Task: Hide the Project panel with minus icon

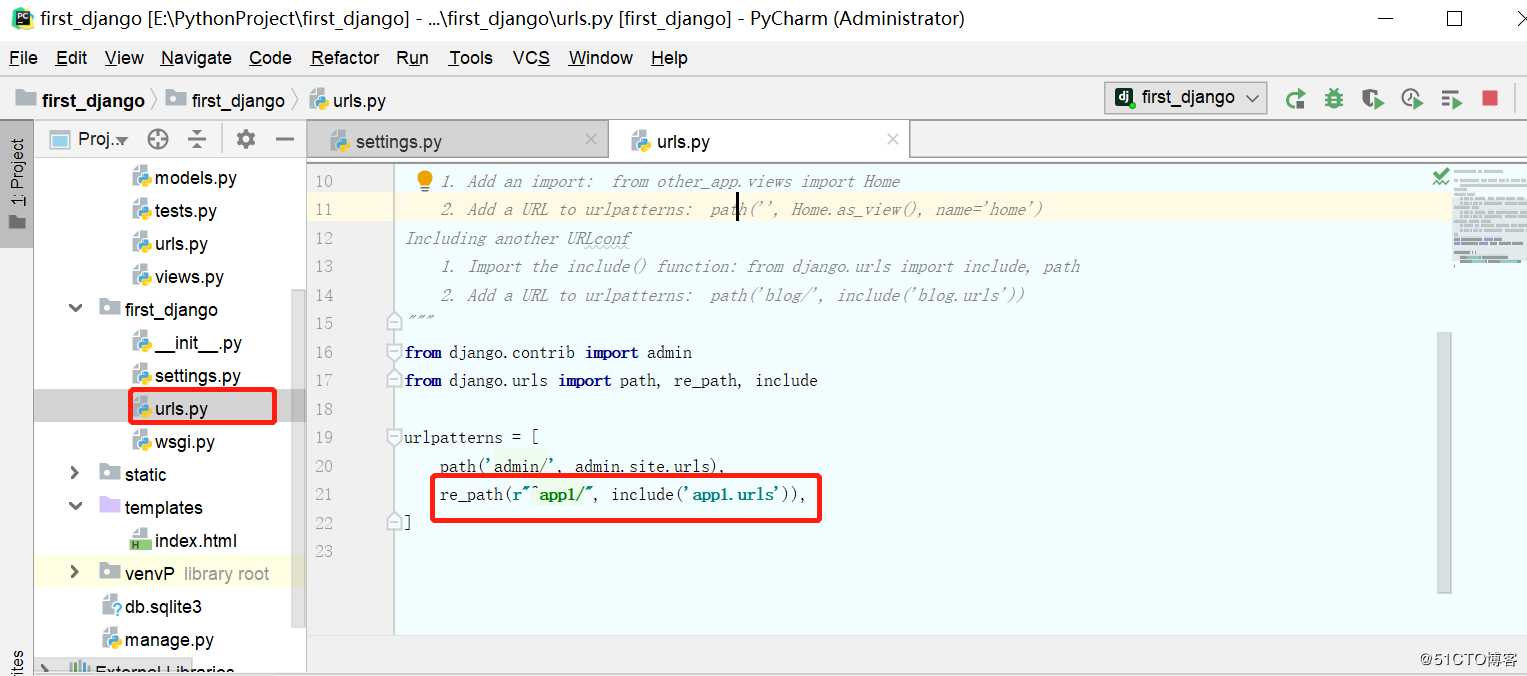Action: pyautogui.click(x=285, y=139)
